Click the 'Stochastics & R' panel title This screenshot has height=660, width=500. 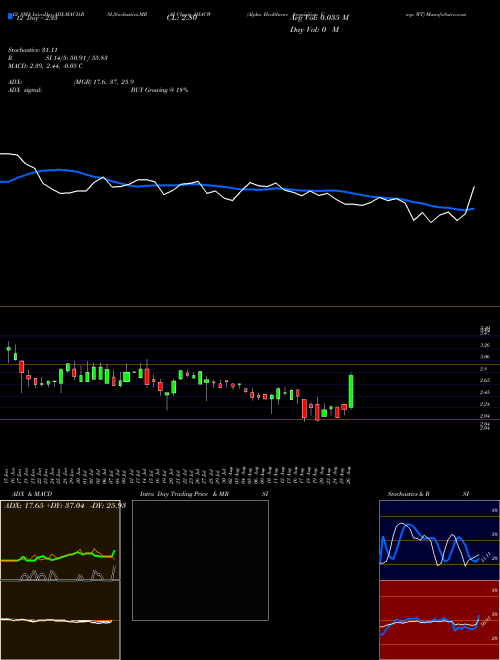(x=408, y=494)
